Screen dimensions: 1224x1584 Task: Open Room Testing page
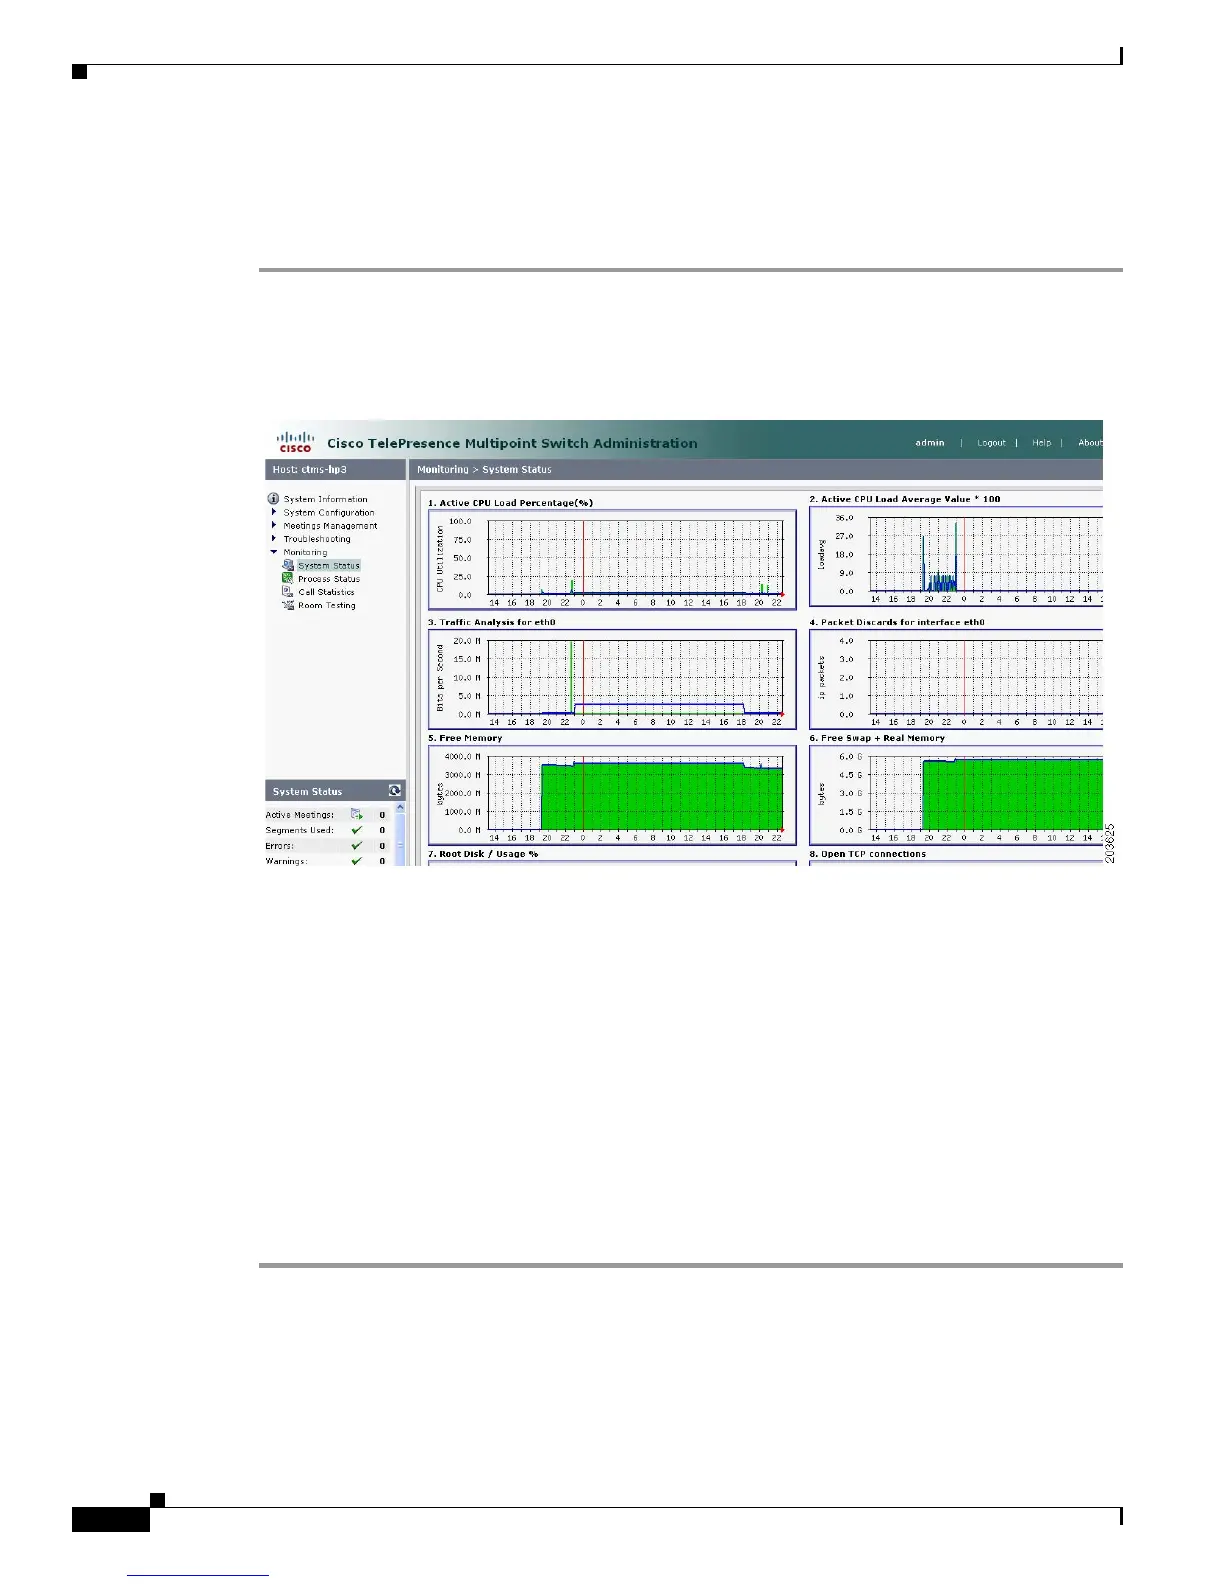(x=327, y=605)
